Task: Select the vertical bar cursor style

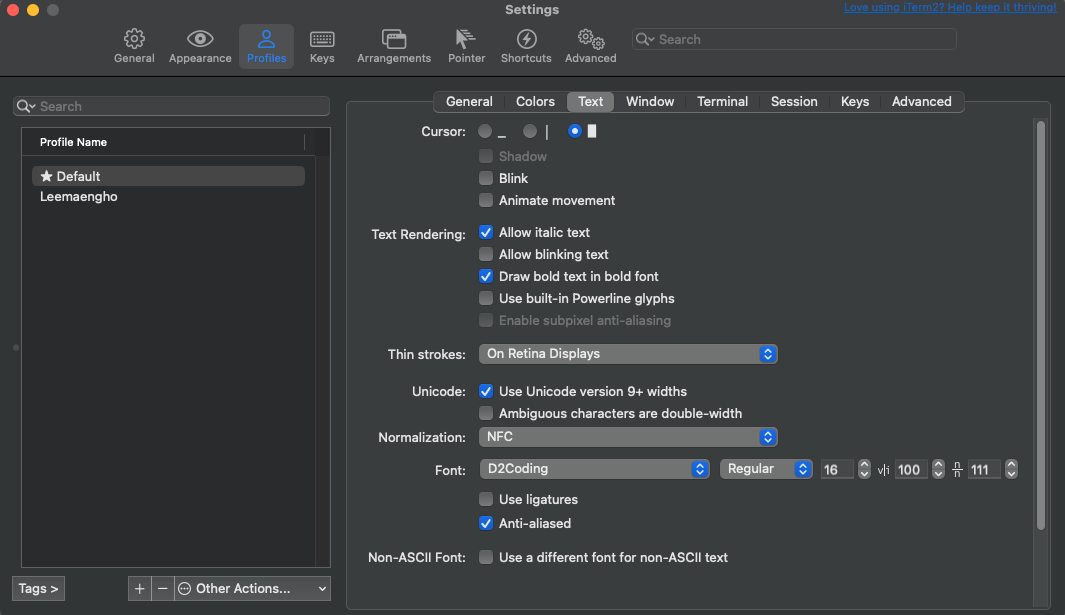Action: coord(530,131)
